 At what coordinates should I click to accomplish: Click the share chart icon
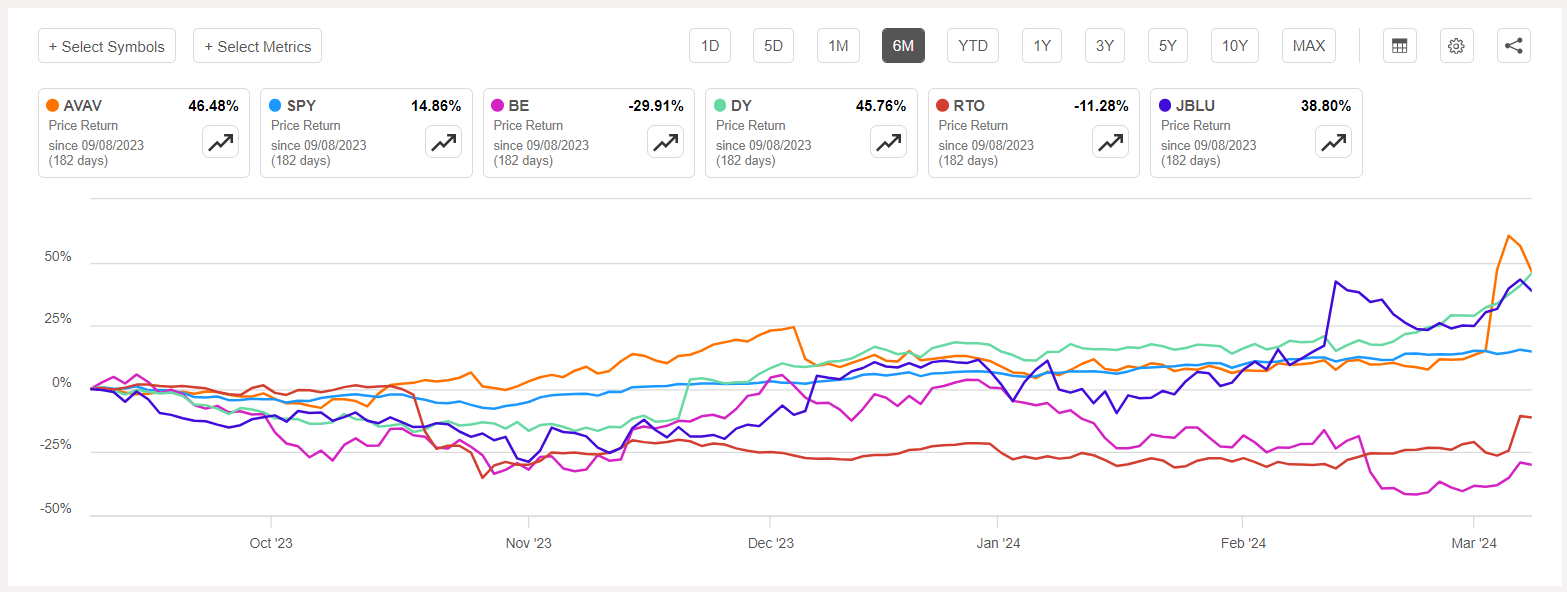1513,46
